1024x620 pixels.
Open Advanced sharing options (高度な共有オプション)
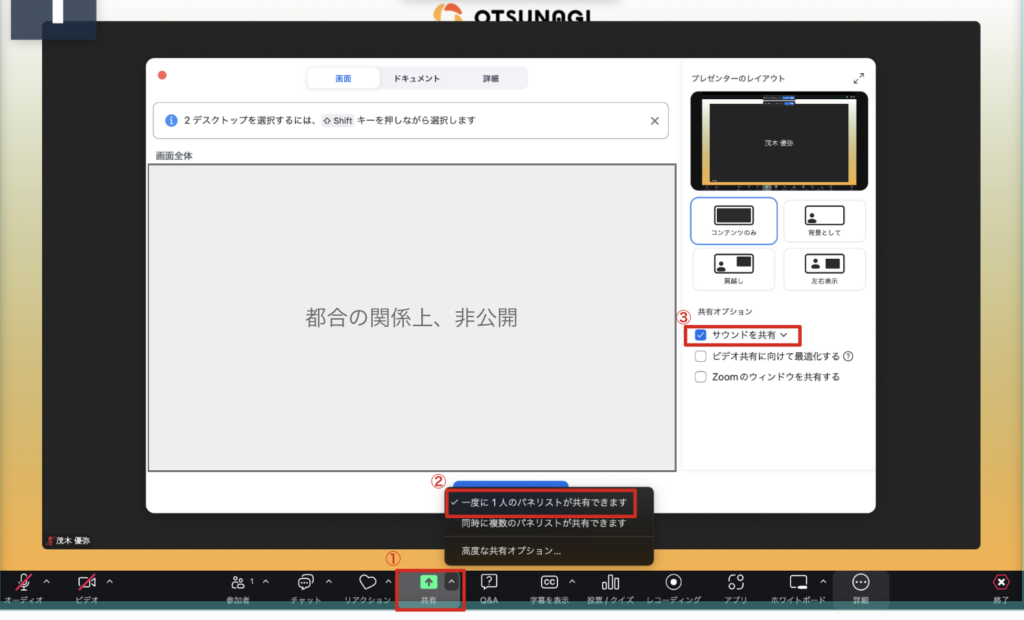click(511, 550)
